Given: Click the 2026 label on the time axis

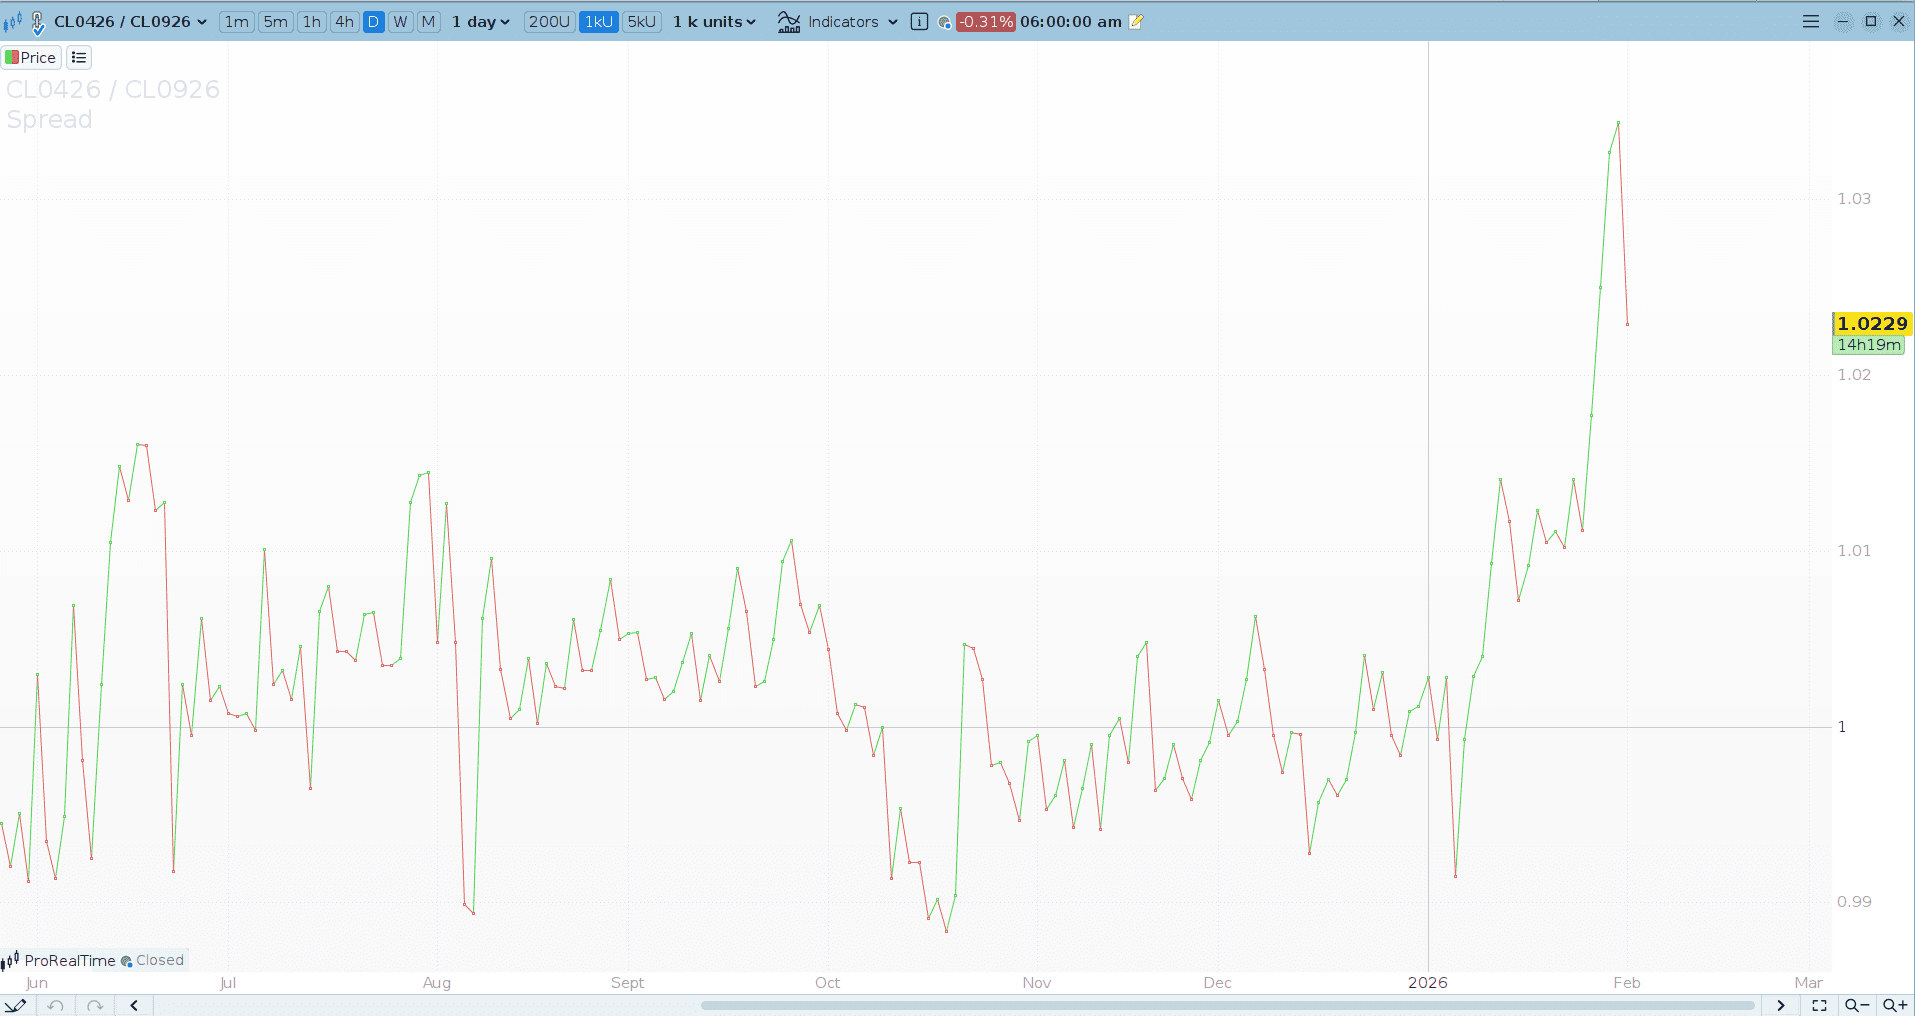Looking at the screenshot, I should coord(1428,983).
